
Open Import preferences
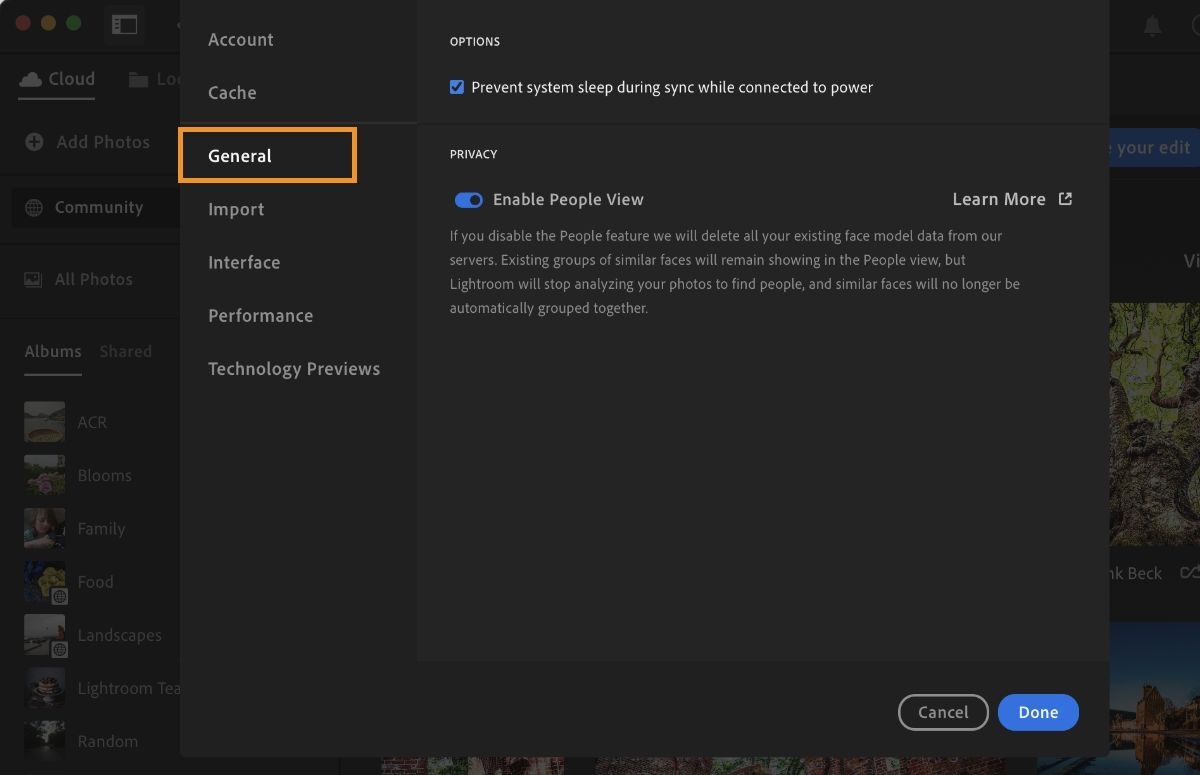(236, 209)
